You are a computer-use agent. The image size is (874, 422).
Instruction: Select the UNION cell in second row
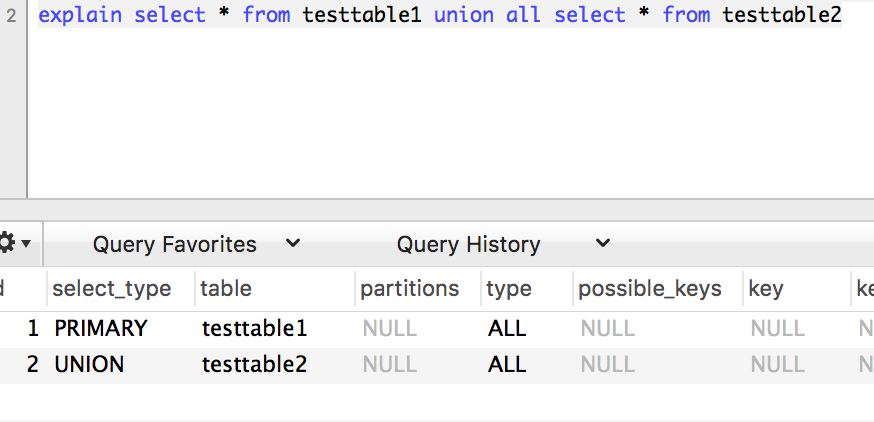pyautogui.click(x=89, y=365)
